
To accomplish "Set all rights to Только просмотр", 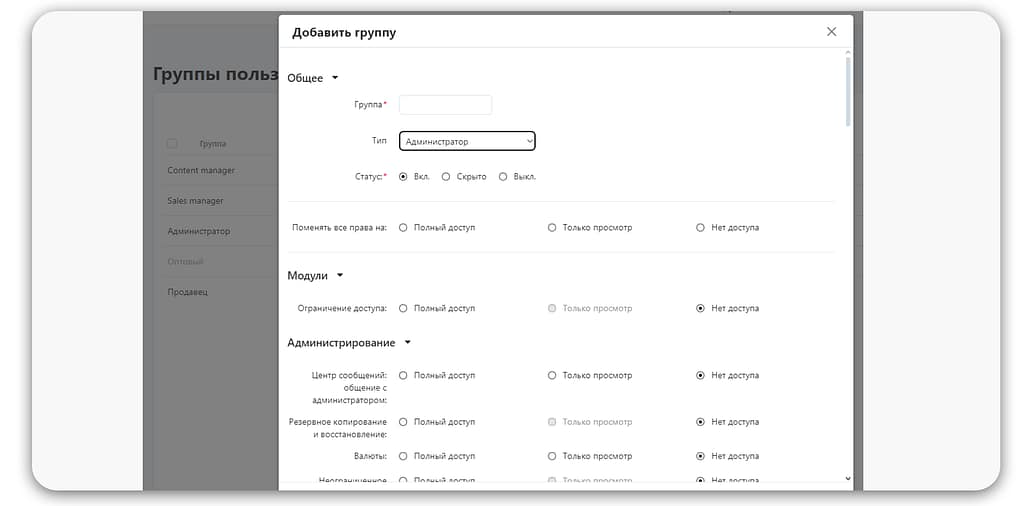I will pyautogui.click(x=552, y=228).
